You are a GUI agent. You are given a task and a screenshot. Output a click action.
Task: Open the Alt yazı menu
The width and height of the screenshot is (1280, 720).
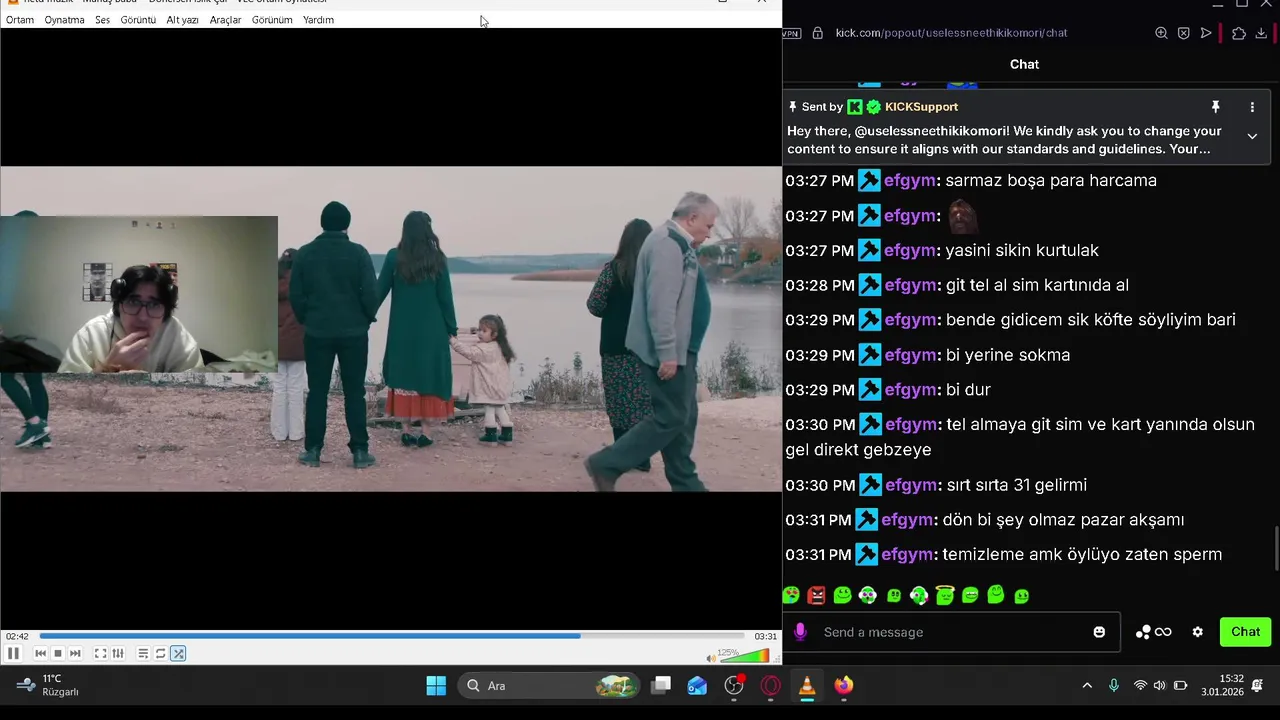[x=183, y=20]
